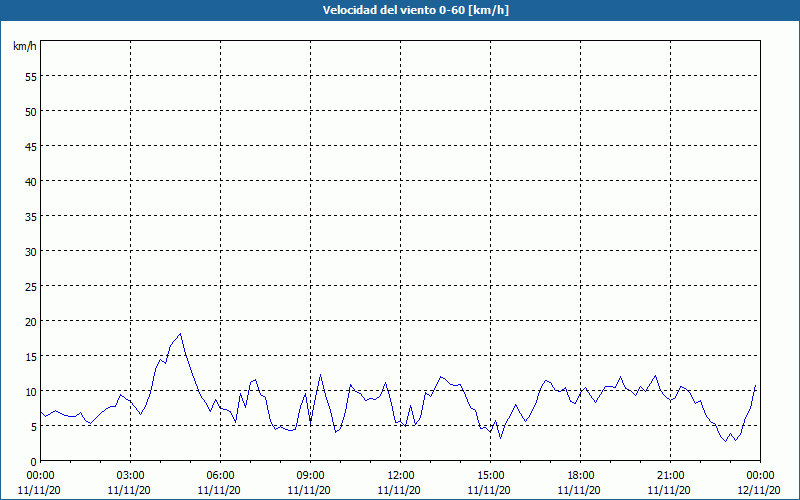This screenshot has height=500, width=800.
Task: Select the y-axis value "45"
Action: (31, 146)
